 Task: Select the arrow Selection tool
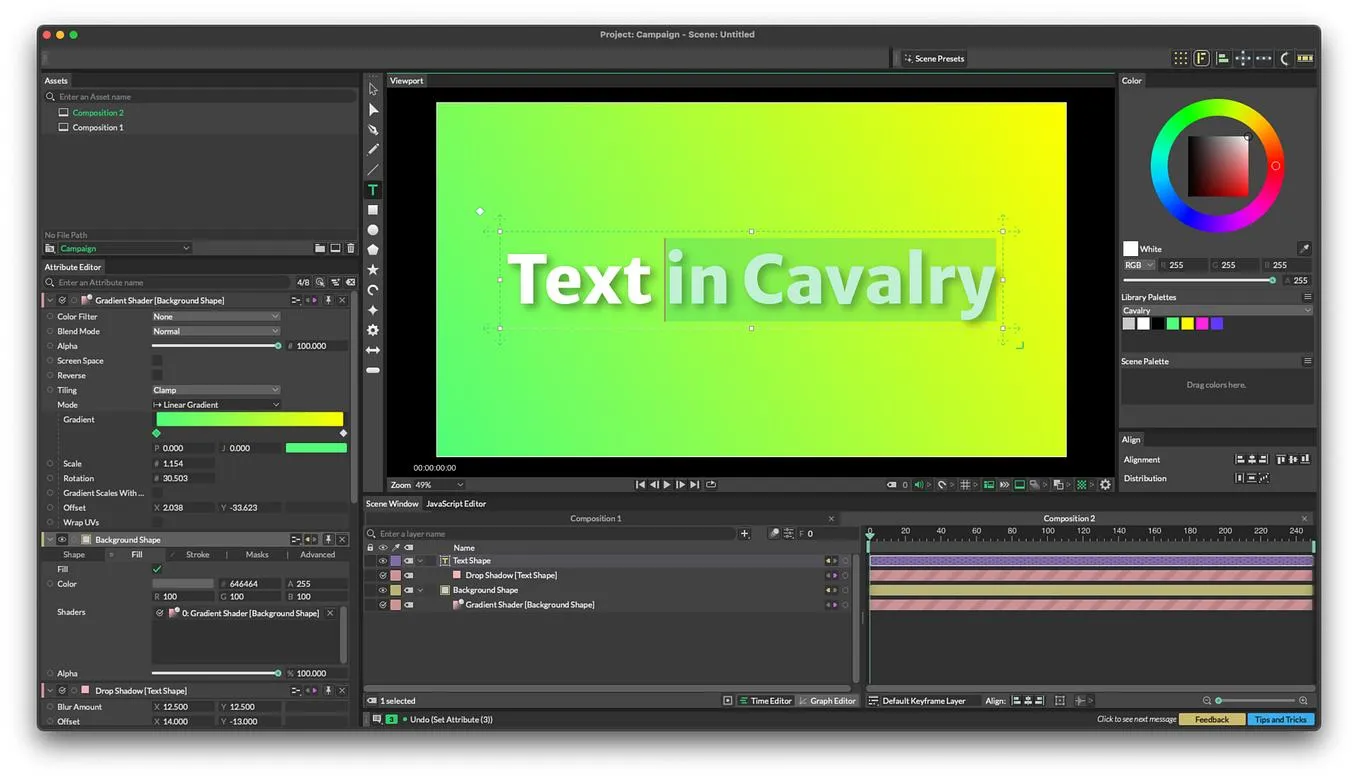point(373,90)
